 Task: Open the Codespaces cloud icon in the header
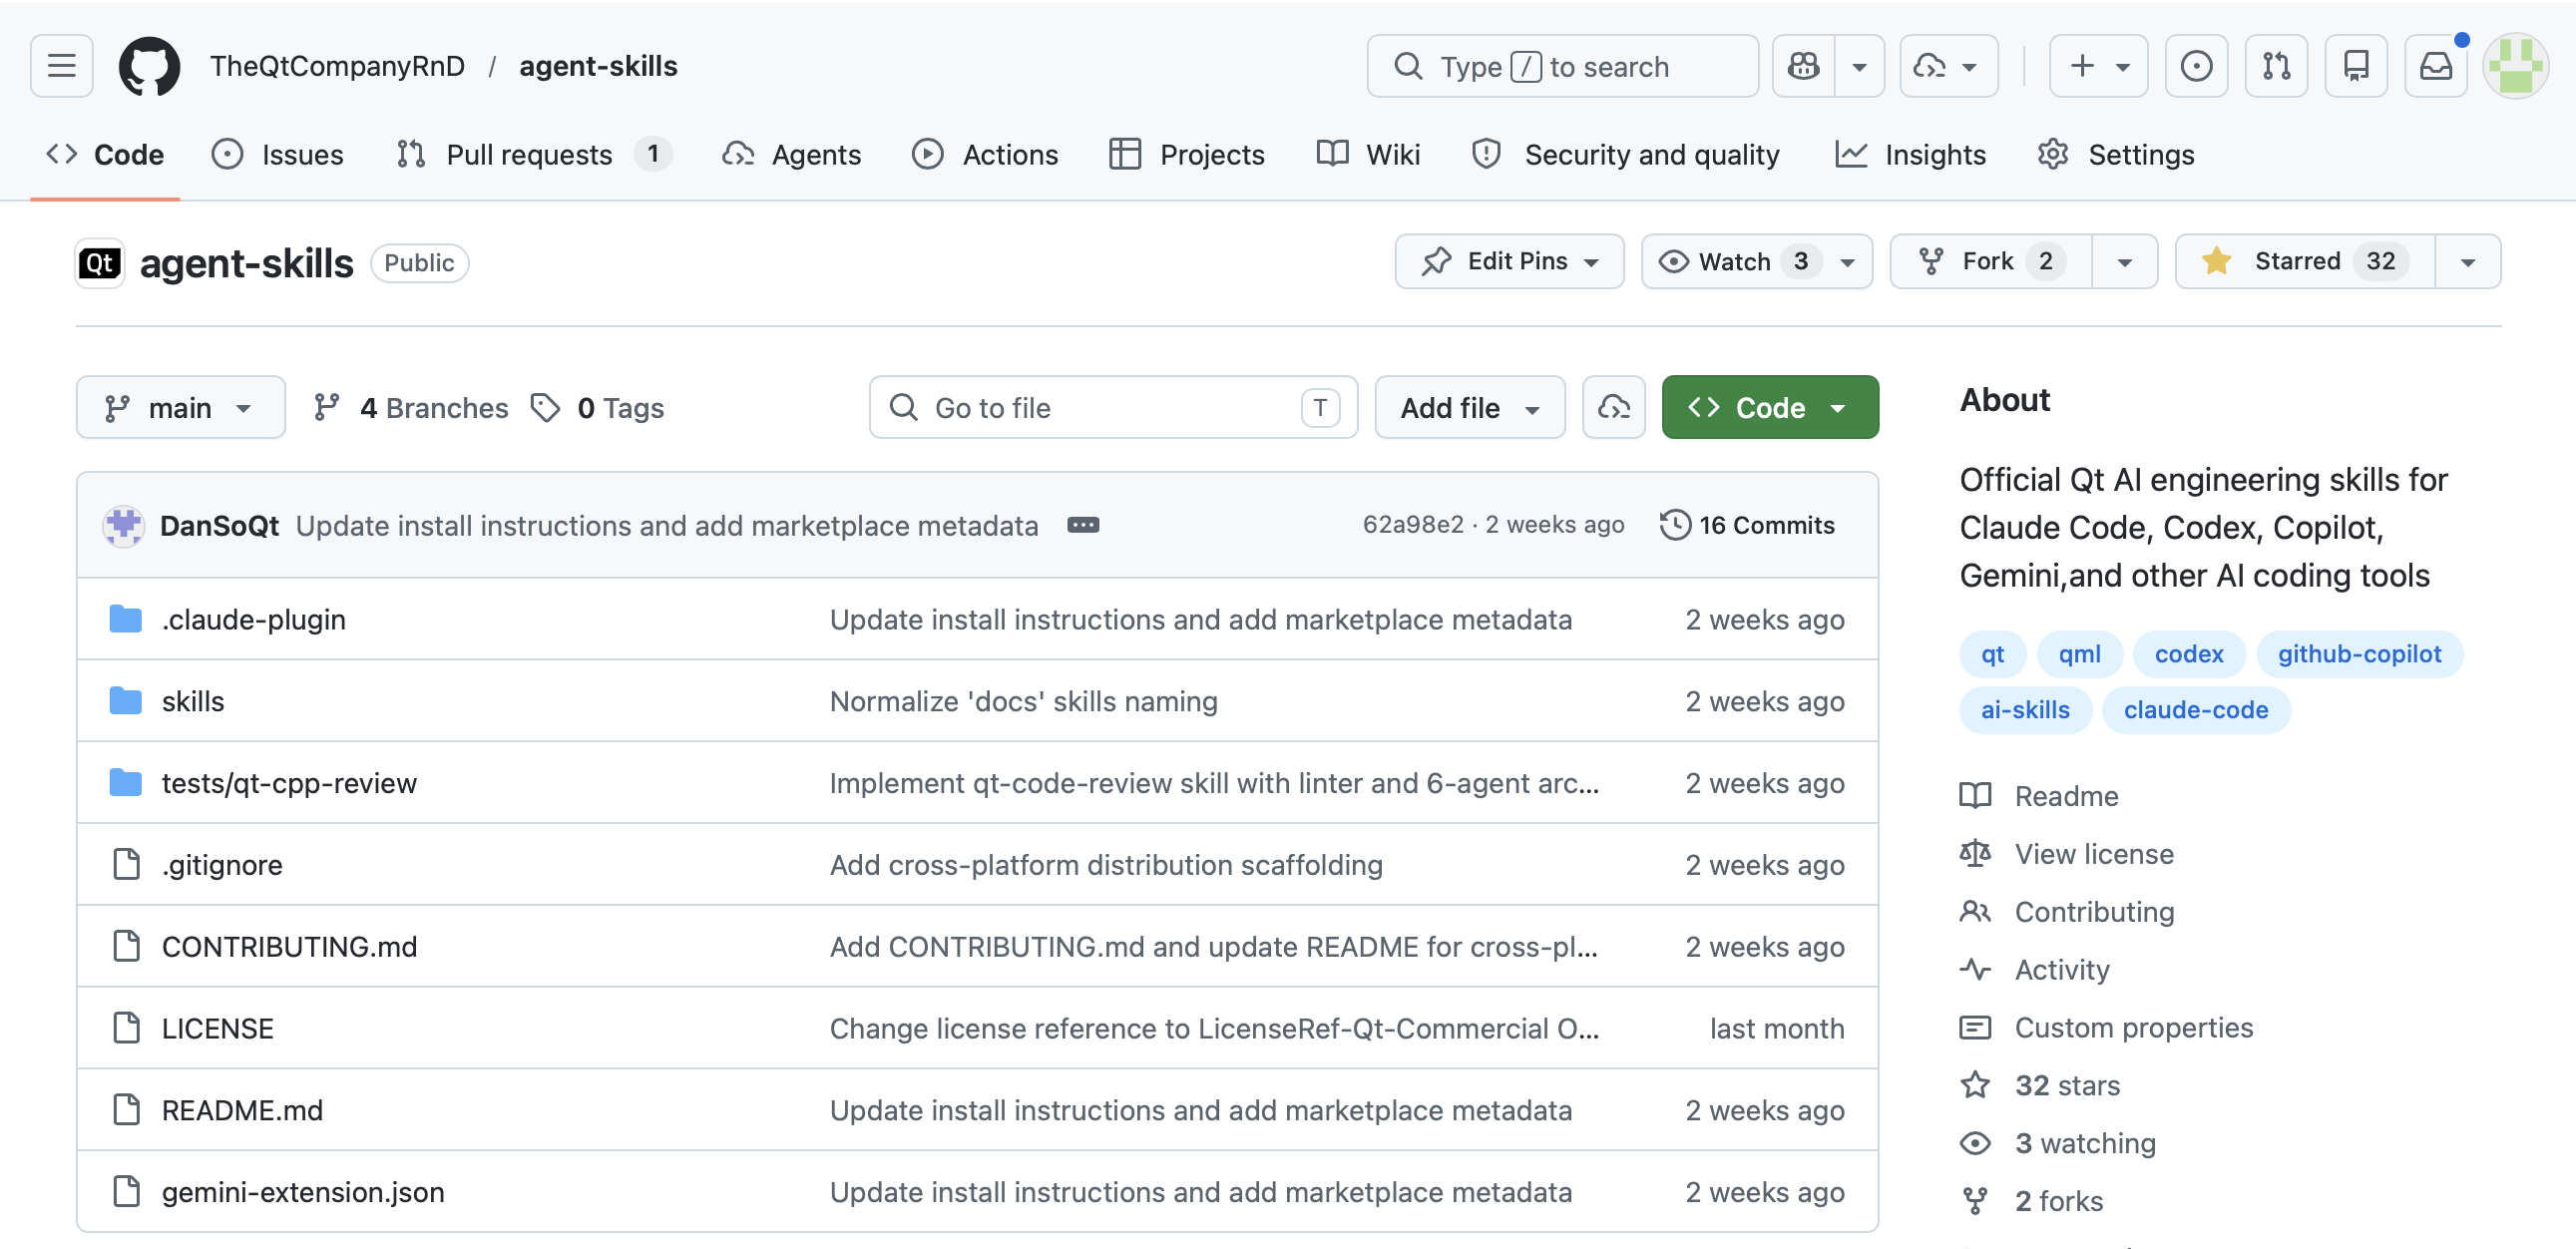pos(1931,65)
